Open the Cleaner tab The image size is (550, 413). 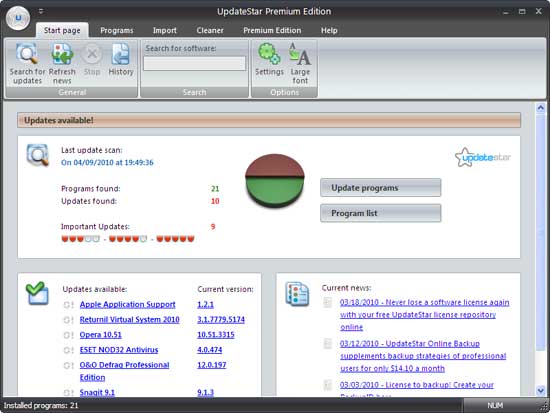pos(210,31)
